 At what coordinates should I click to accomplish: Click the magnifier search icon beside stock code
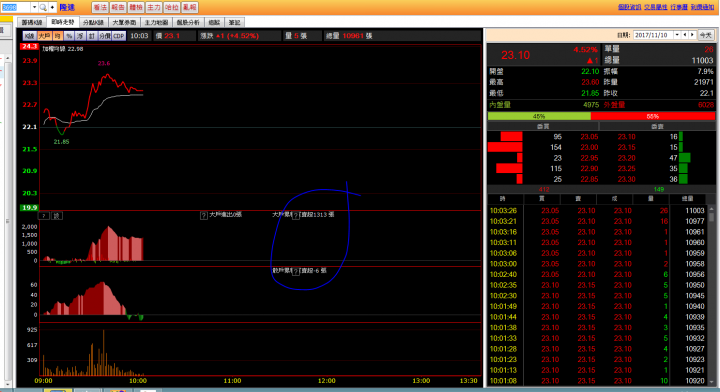(x=43, y=7)
